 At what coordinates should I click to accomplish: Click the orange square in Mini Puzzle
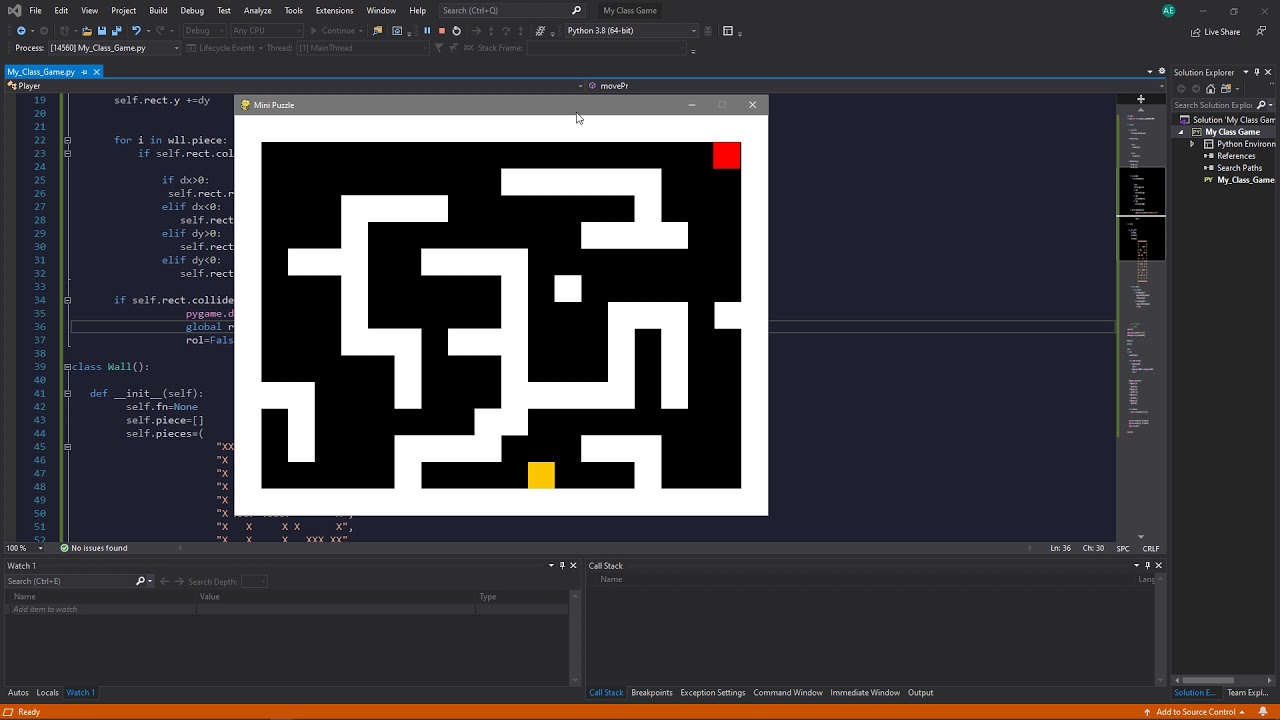[x=541, y=475]
